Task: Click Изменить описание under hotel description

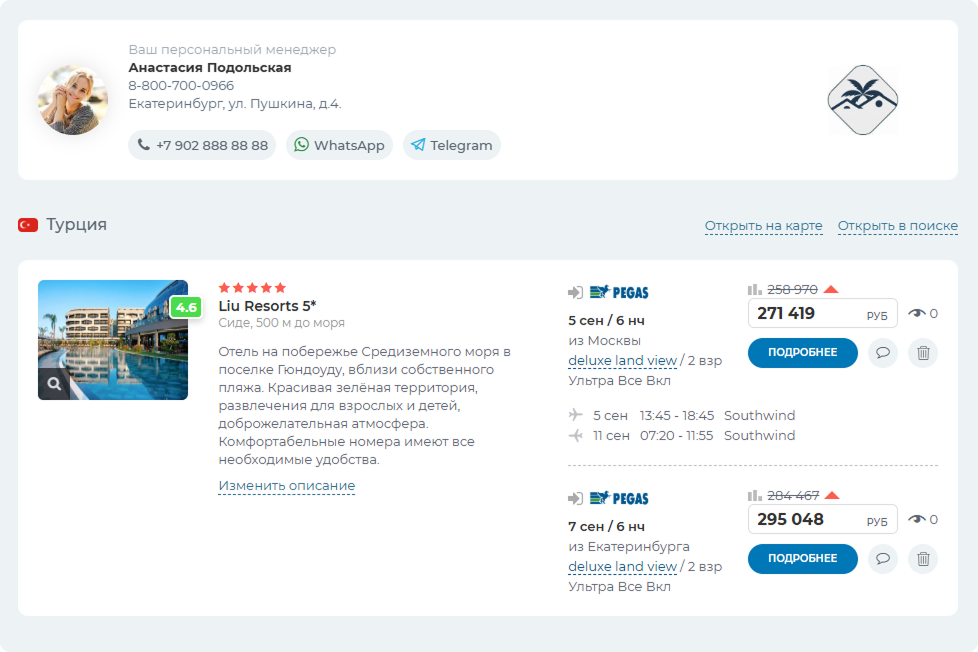Action: pos(286,486)
